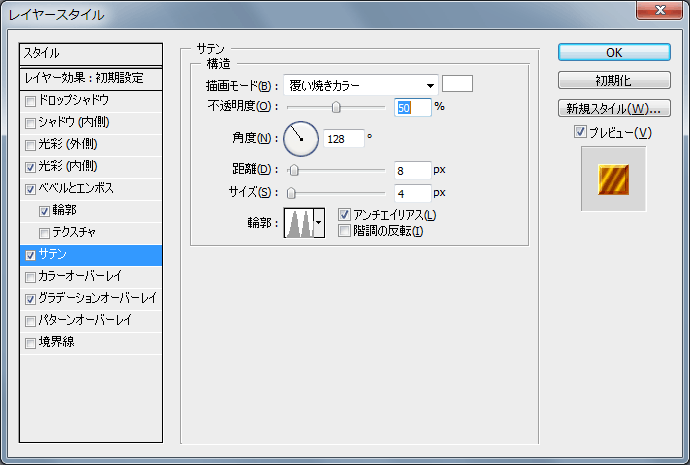Click the 距離 distance slider handle
The image size is (690, 465).
pos(294,170)
